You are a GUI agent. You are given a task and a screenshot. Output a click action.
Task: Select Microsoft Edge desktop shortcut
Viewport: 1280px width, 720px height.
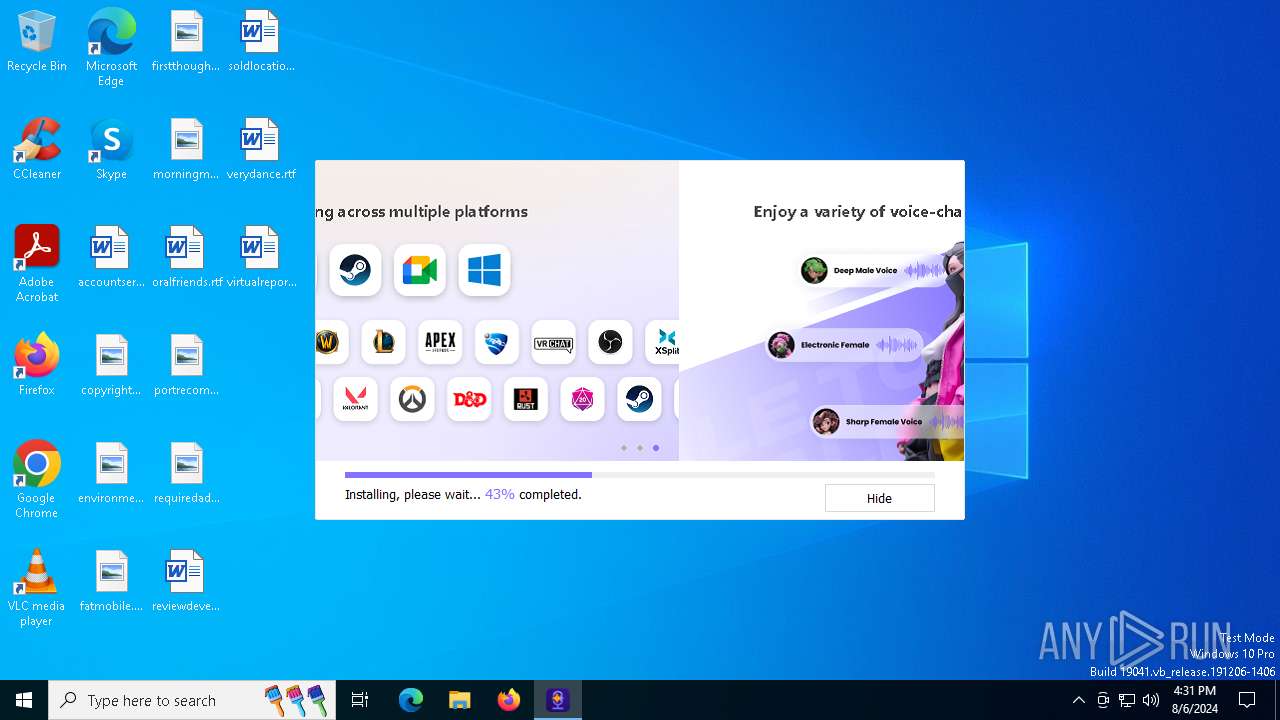click(111, 48)
